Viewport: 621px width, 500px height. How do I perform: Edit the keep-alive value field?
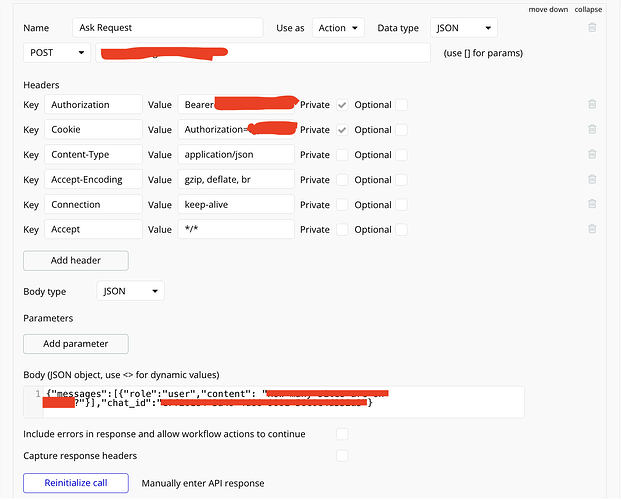[x=236, y=204]
